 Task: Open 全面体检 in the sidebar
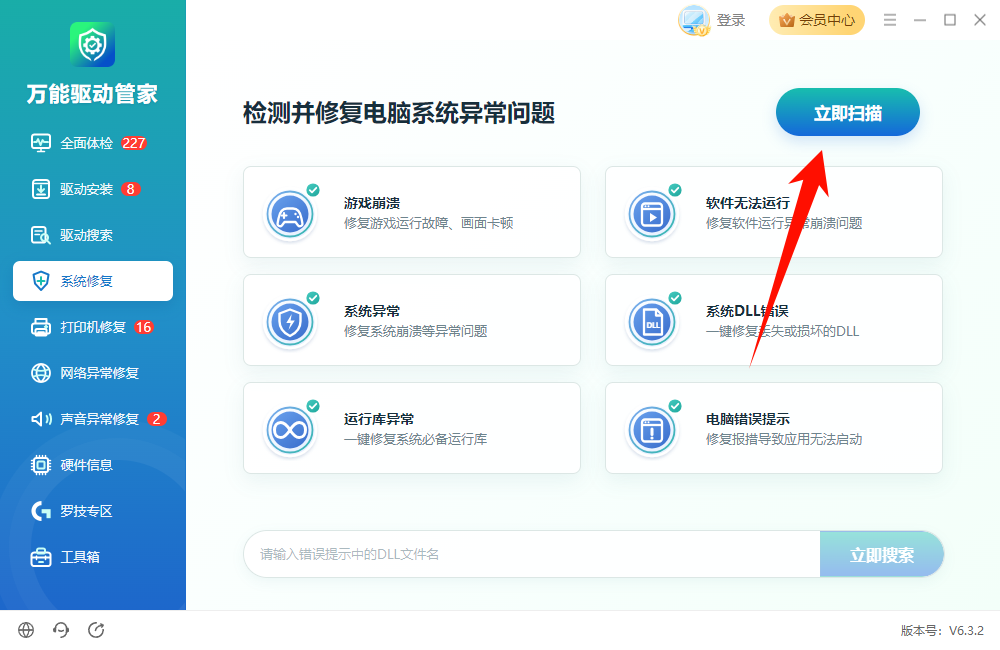(x=92, y=143)
